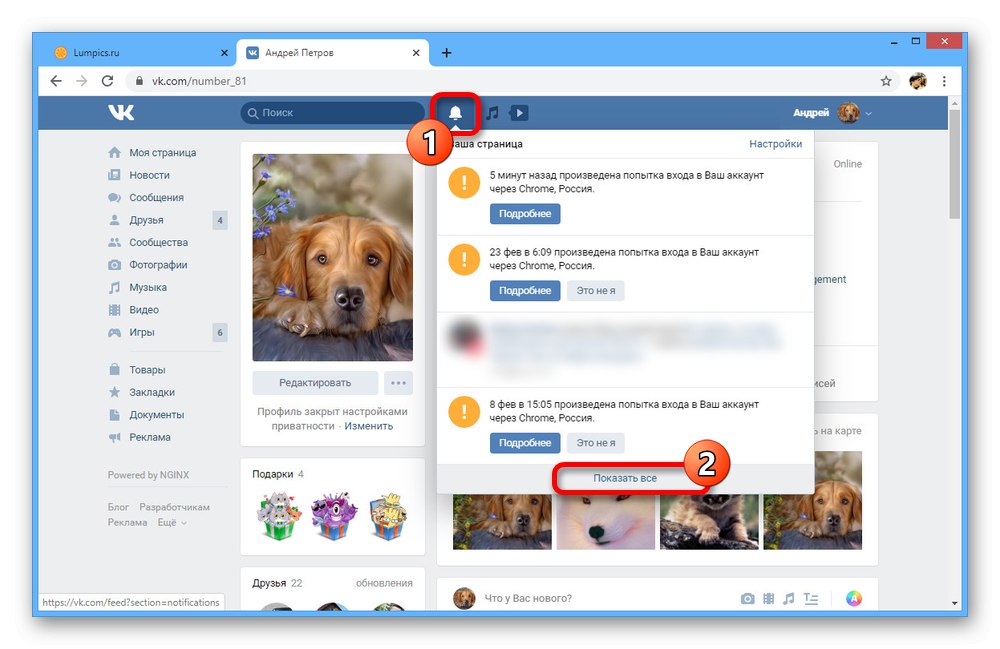Open Андрей profile dropdown in header
The image size is (1000, 649).
pos(832,113)
